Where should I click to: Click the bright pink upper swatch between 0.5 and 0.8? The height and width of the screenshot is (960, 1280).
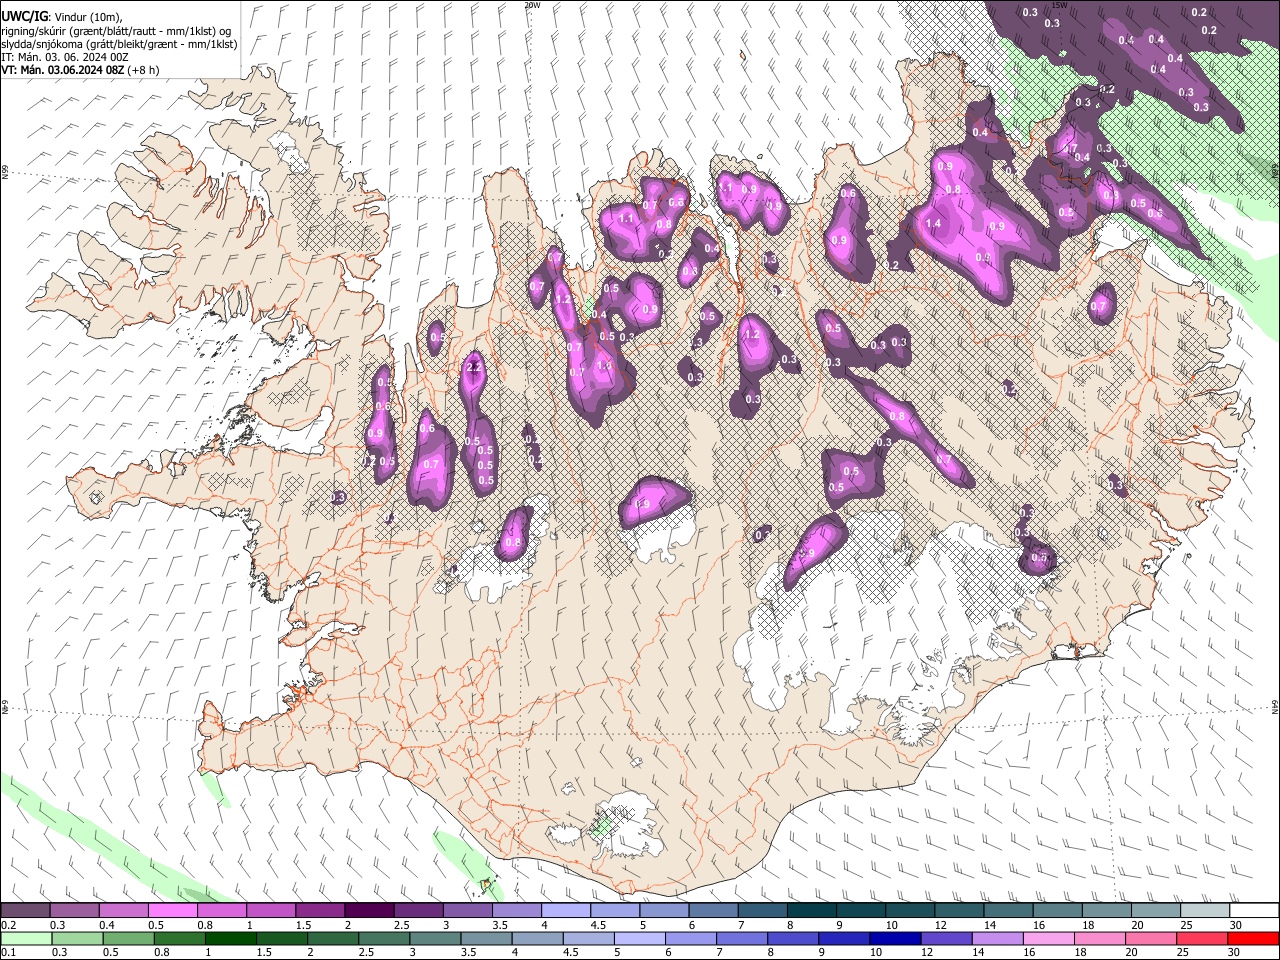click(x=173, y=911)
